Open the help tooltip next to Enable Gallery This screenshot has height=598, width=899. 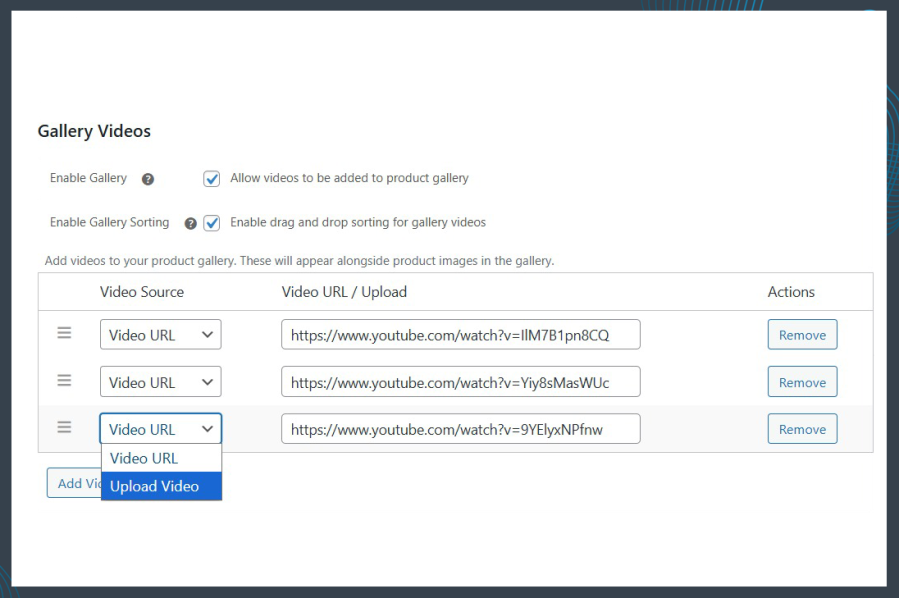tap(147, 178)
